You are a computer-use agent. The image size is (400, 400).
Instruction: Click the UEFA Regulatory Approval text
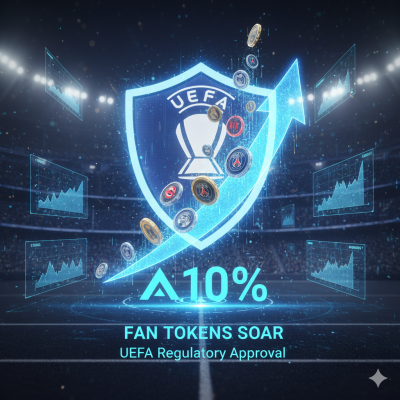coord(203,353)
